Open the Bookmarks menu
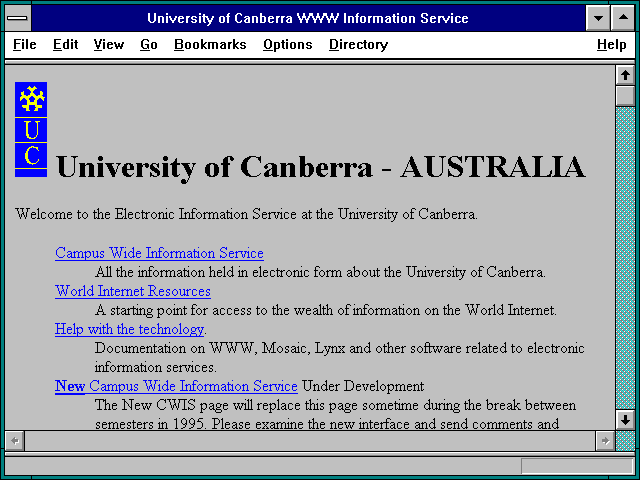 click(x=210, y=44)
